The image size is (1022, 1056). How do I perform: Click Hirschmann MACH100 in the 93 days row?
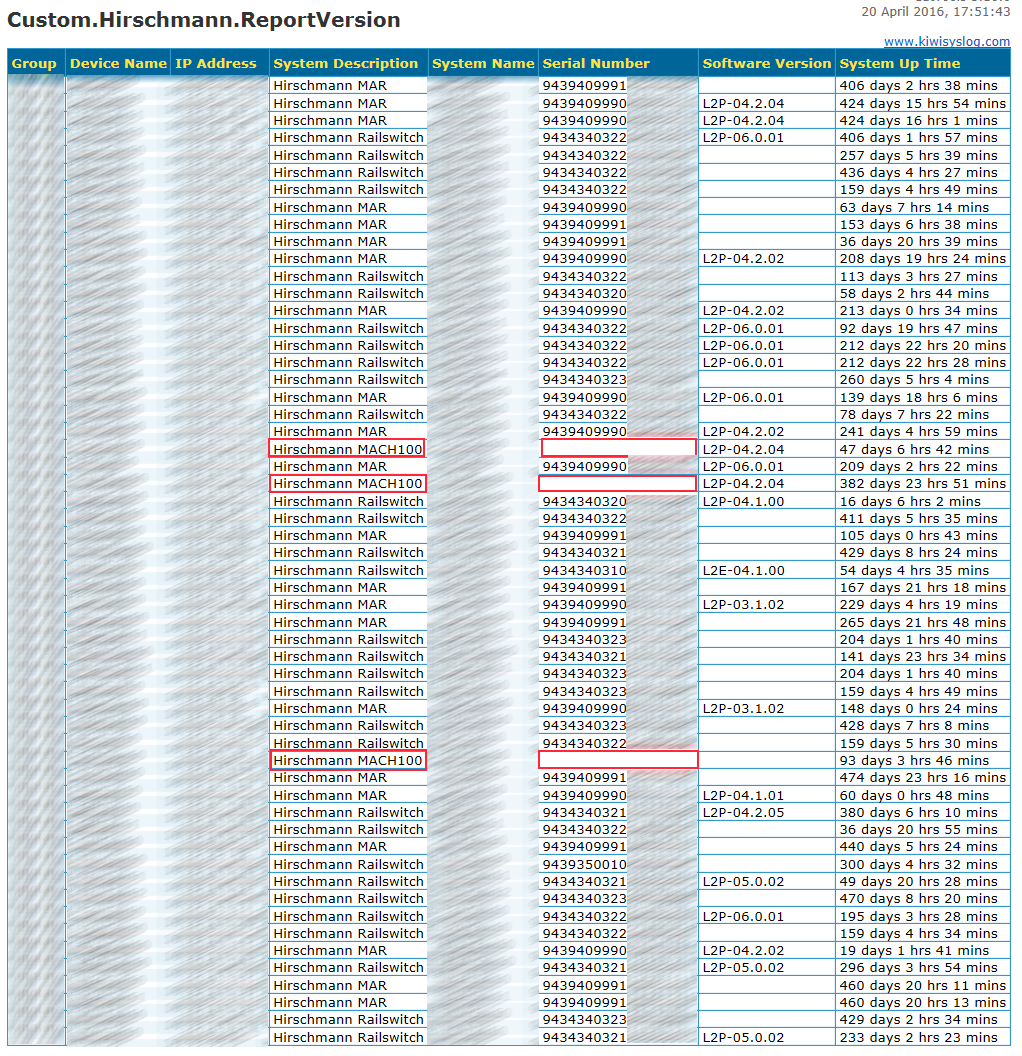pos(347,760)
